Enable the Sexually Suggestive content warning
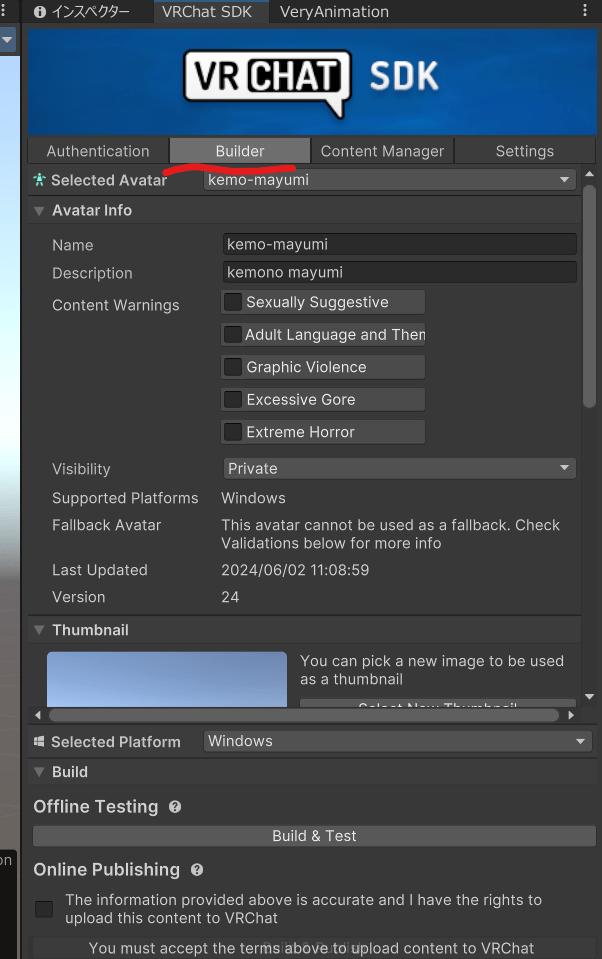The width and height of the screenshot is (602, 959). [233, 302]
